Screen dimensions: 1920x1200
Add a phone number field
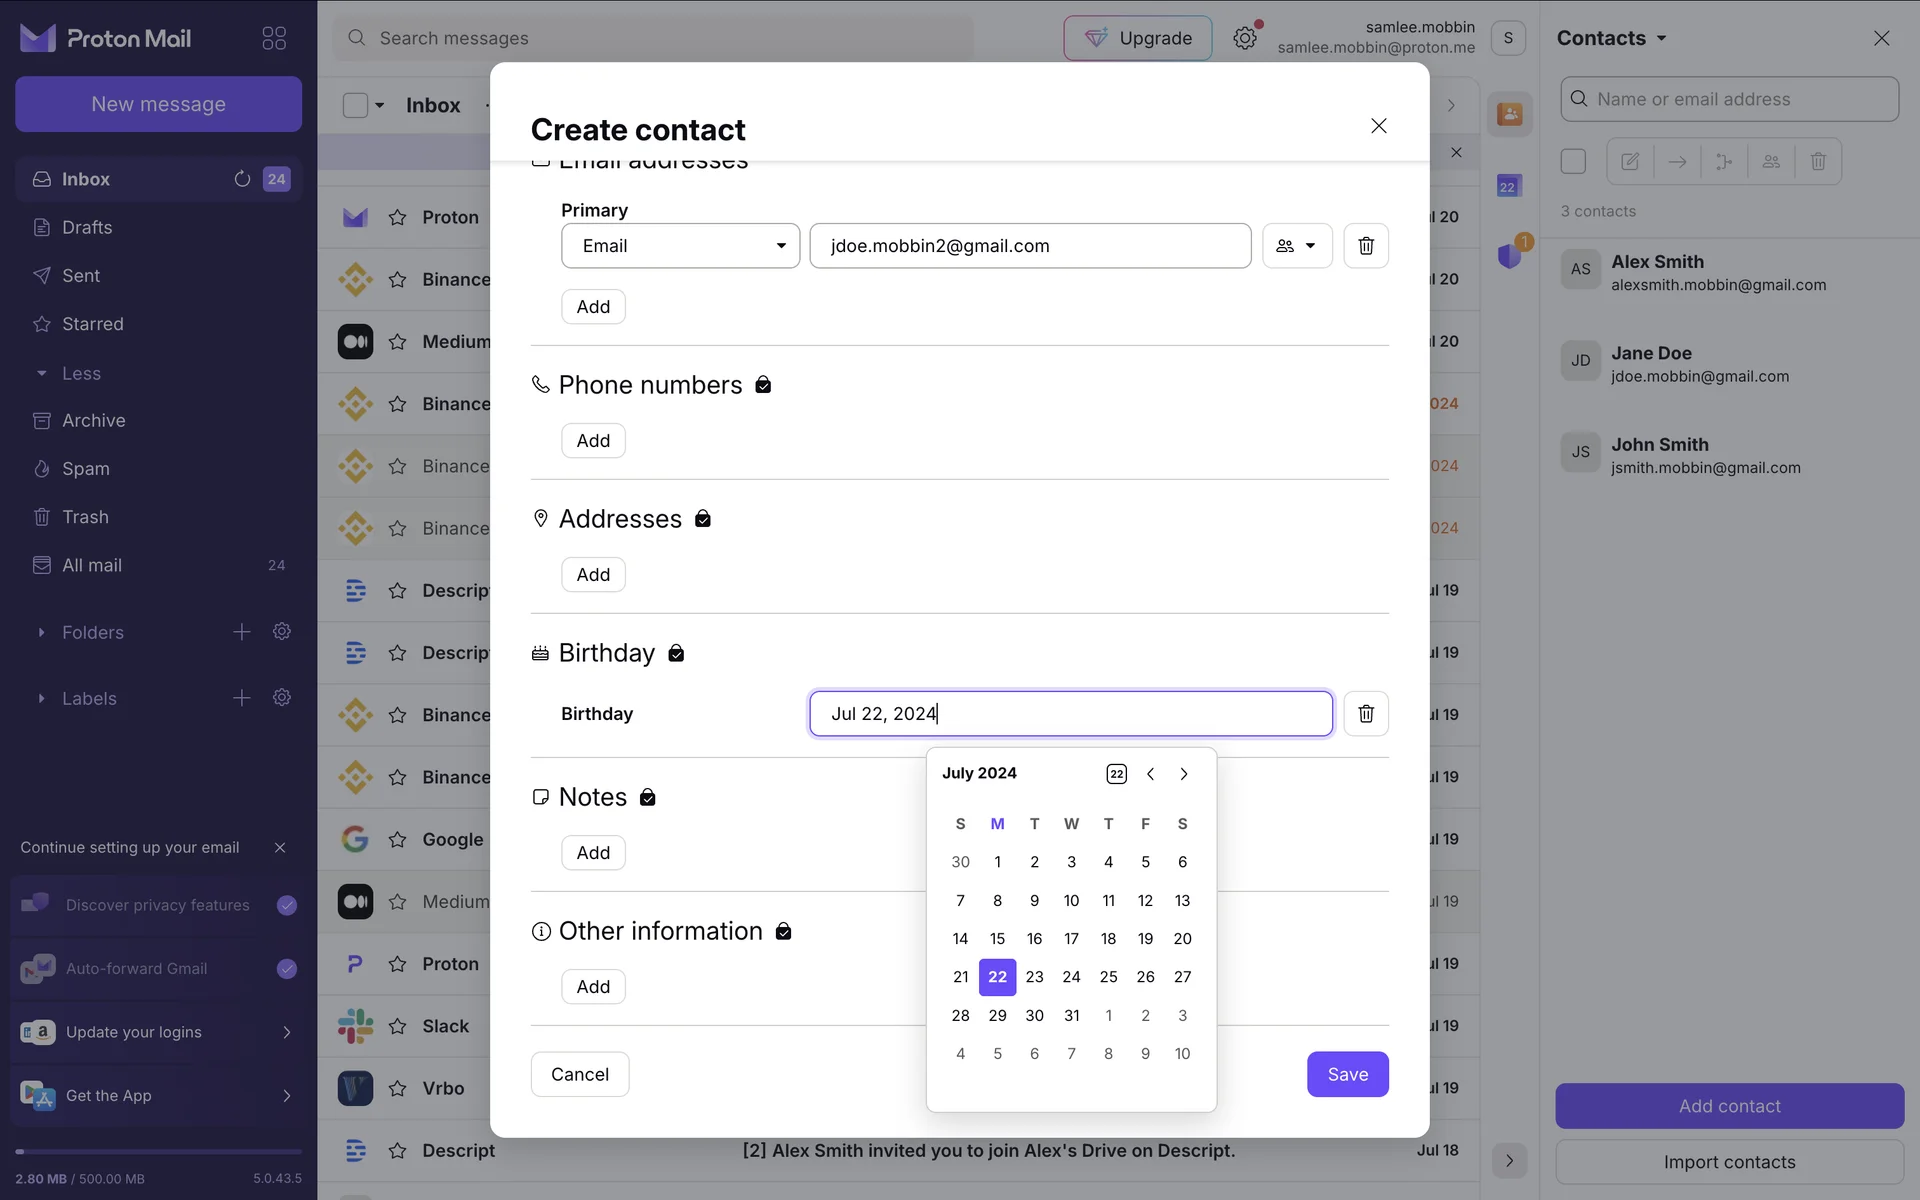[593, 441]
